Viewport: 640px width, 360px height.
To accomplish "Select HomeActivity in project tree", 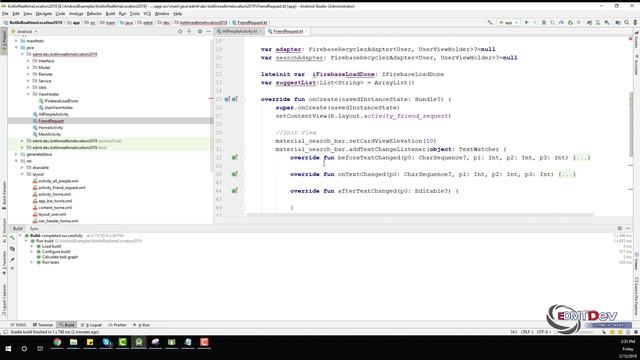I will click(51, 127).
